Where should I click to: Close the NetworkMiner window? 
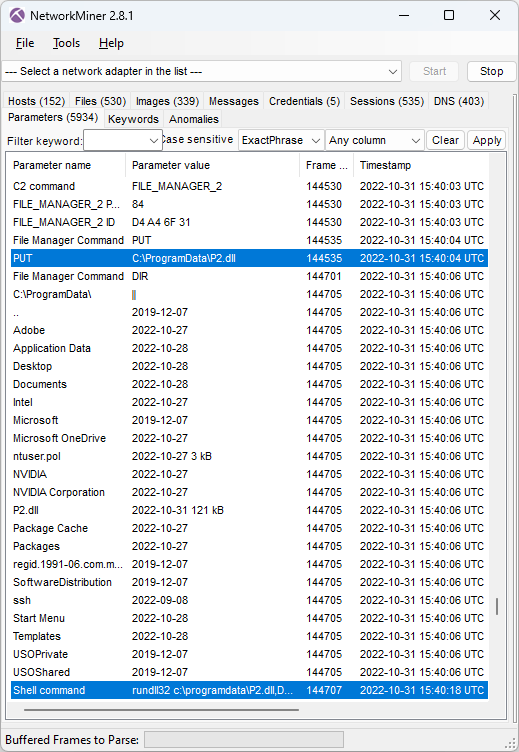coord(495,15)
